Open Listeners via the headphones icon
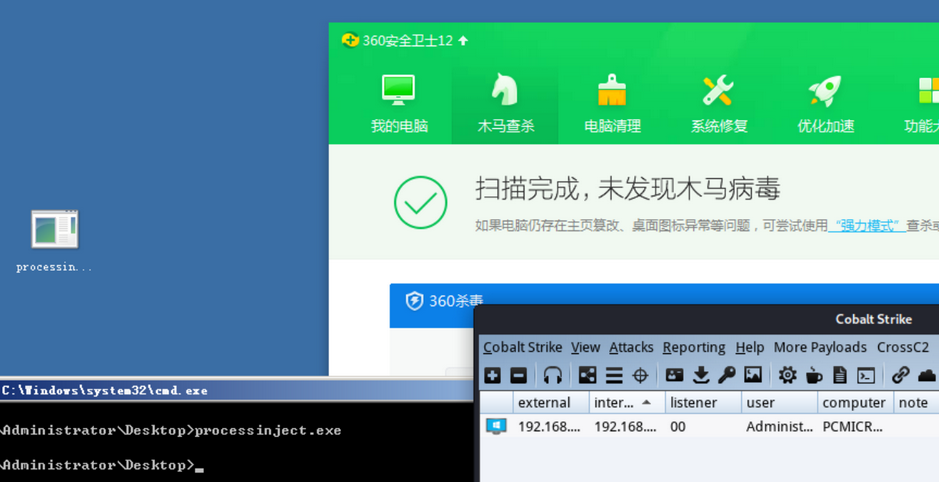 552,375
